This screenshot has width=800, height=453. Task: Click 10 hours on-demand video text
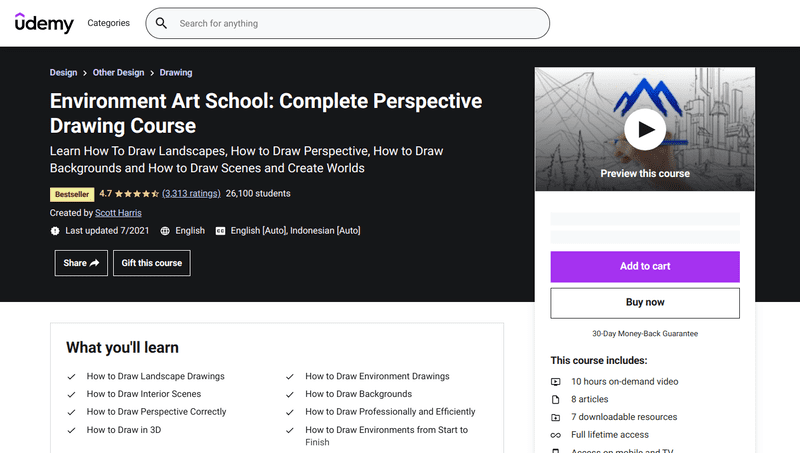624,382
